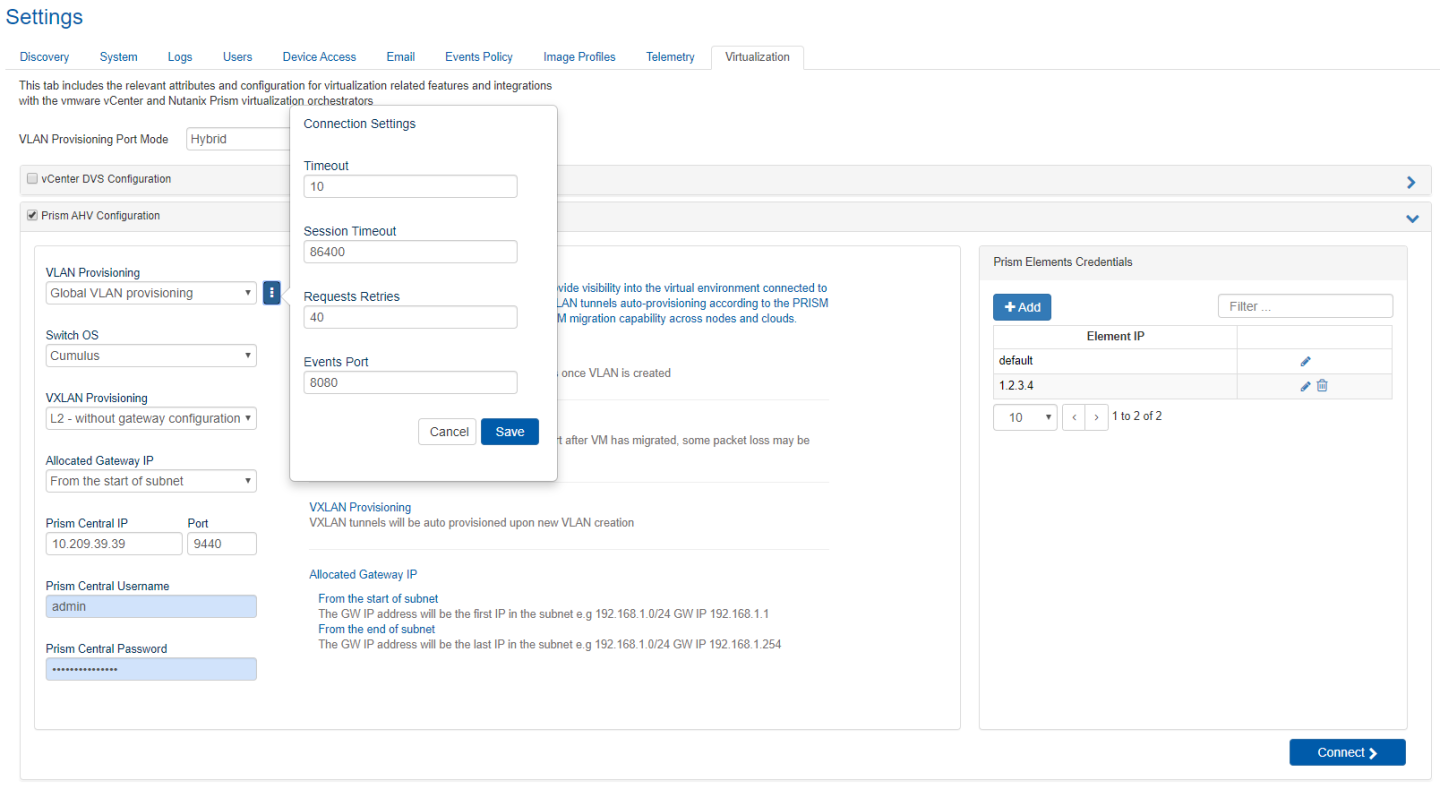
Task: Click the Add credentials button
Action: [x=1021, y=307]
